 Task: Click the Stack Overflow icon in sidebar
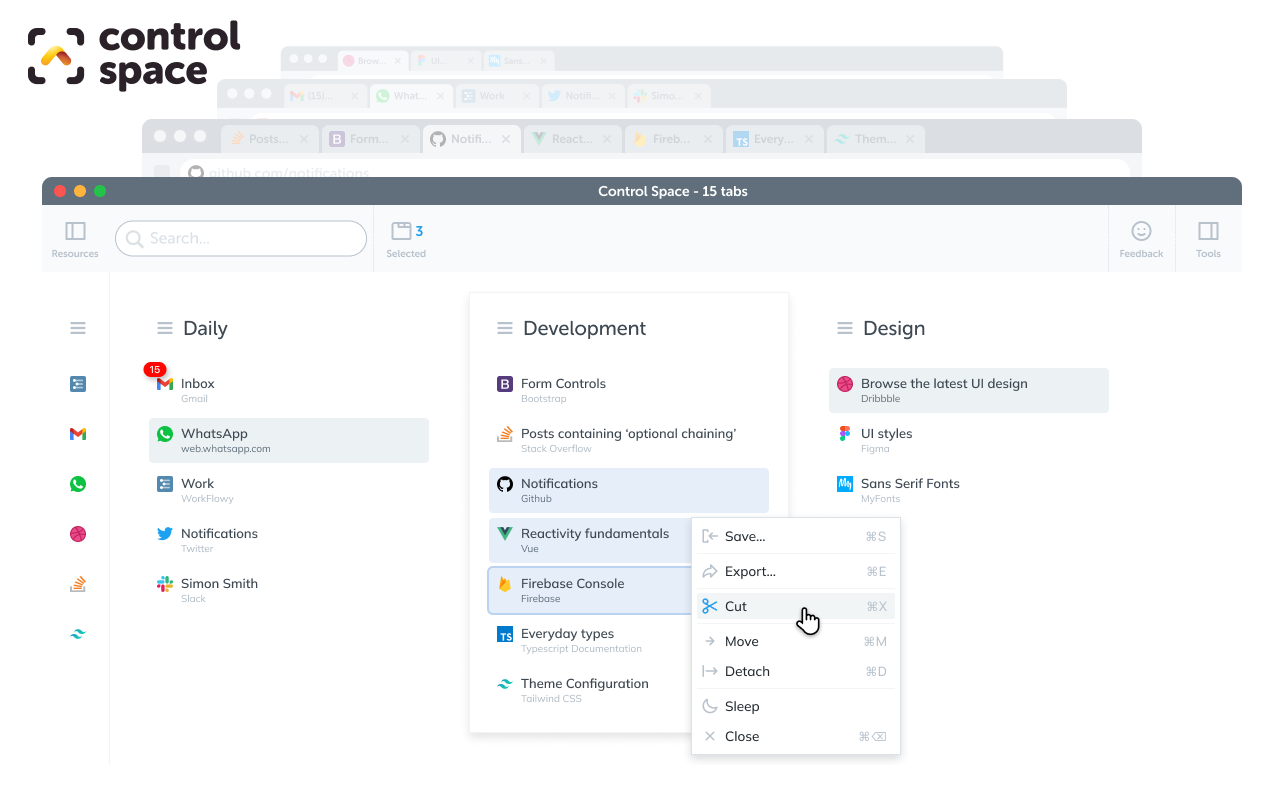[78, 584]
